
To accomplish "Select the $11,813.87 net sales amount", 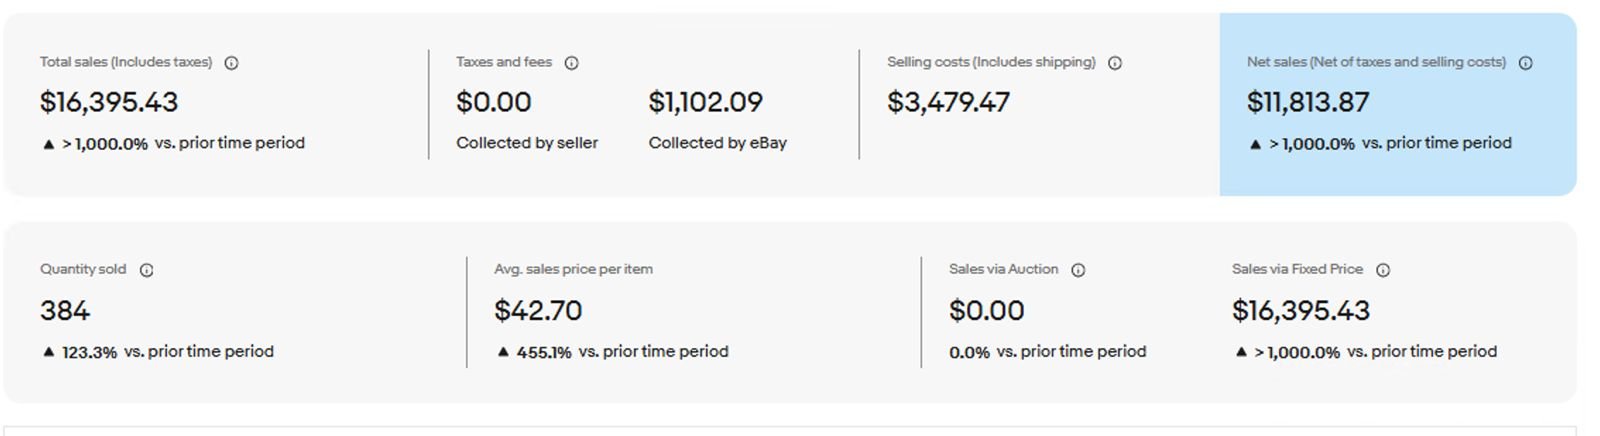I will (x=1307, y=102).
